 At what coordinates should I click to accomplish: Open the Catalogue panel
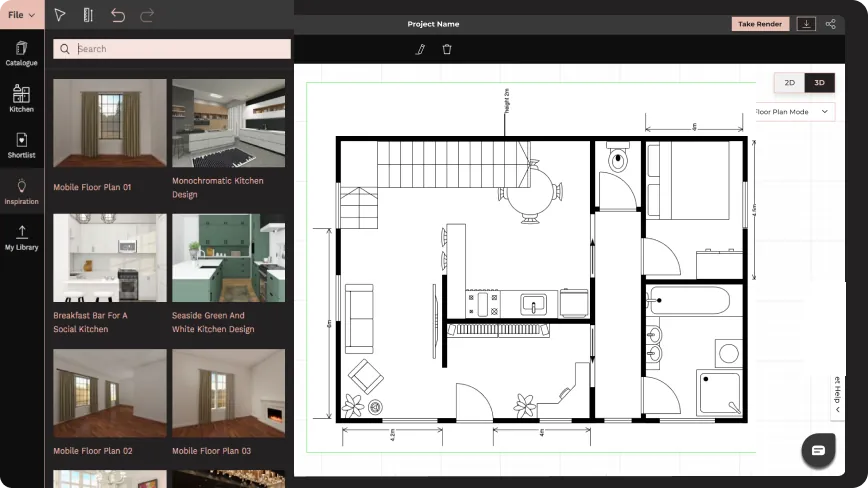coord(22,54)
